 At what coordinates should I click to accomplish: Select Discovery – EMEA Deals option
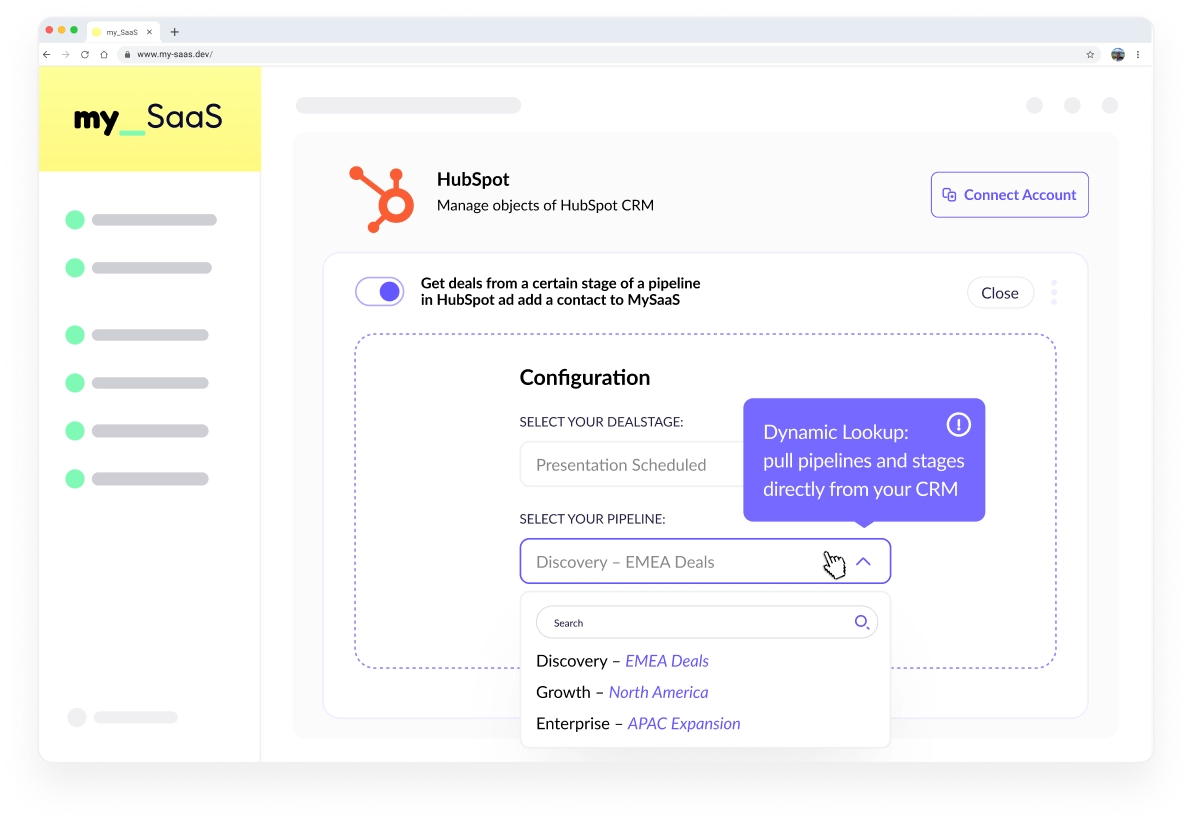tap(622, 661)
